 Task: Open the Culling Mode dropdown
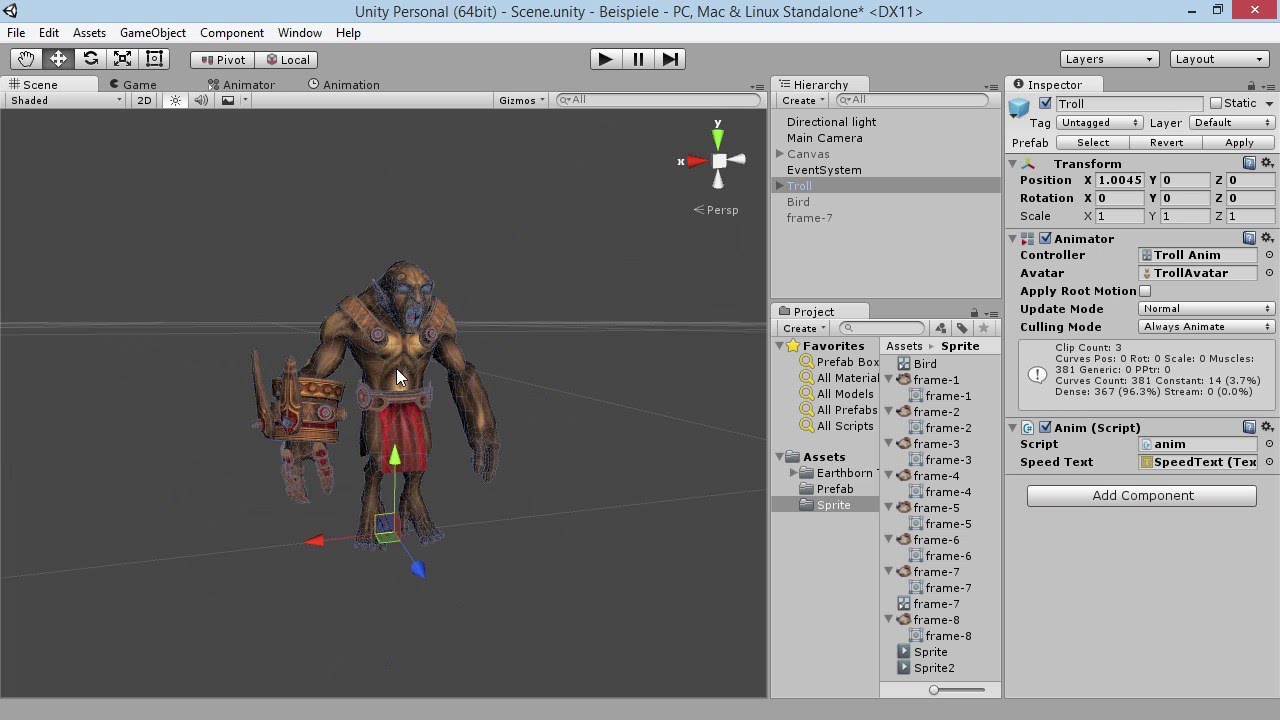(1207, 327)
